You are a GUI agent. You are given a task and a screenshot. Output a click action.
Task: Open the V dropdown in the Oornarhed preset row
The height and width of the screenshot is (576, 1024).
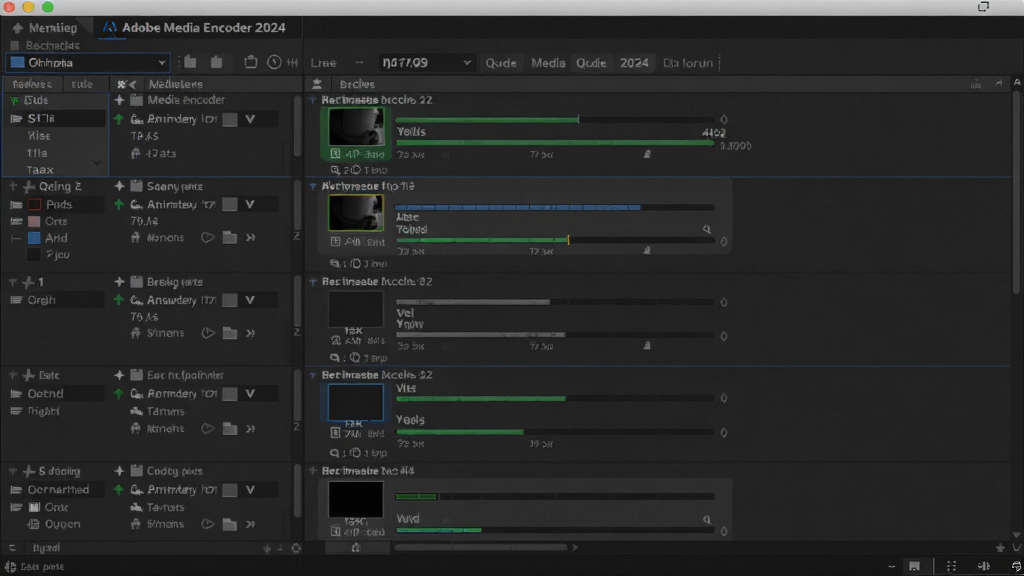point(250,490)
